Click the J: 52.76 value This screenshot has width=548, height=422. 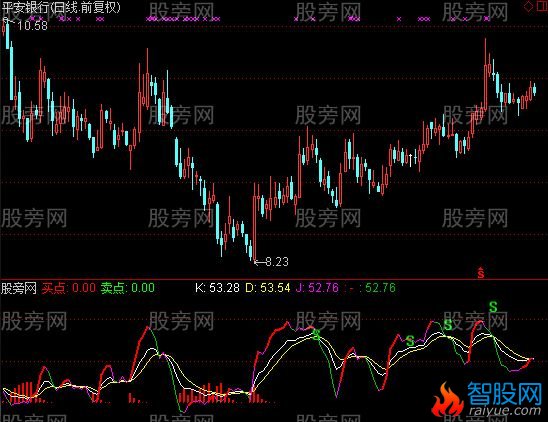pyautogui.click(x=317, y=288)
